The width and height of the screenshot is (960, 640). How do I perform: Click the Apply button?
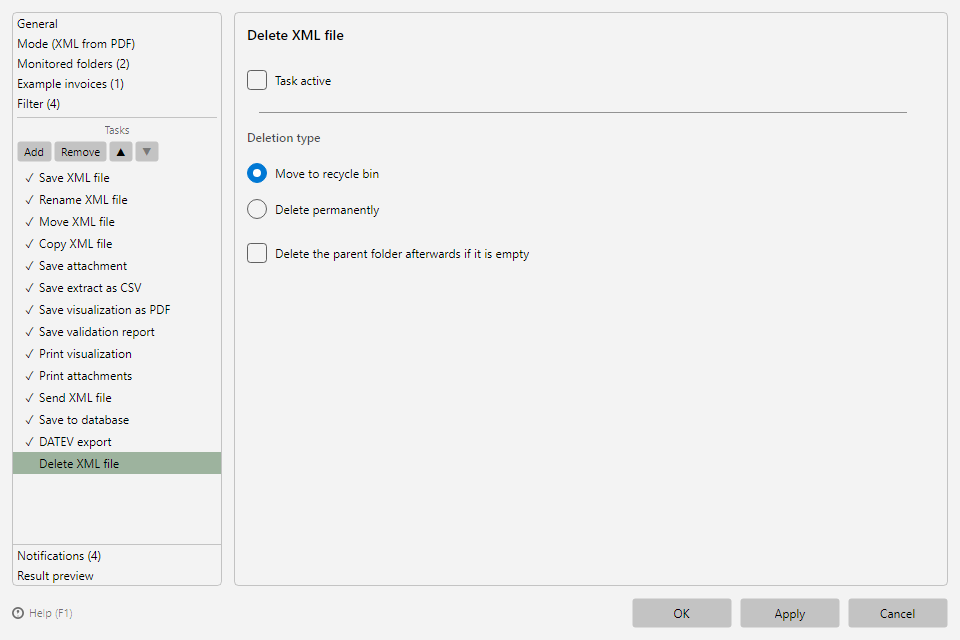tap(790, 613)
